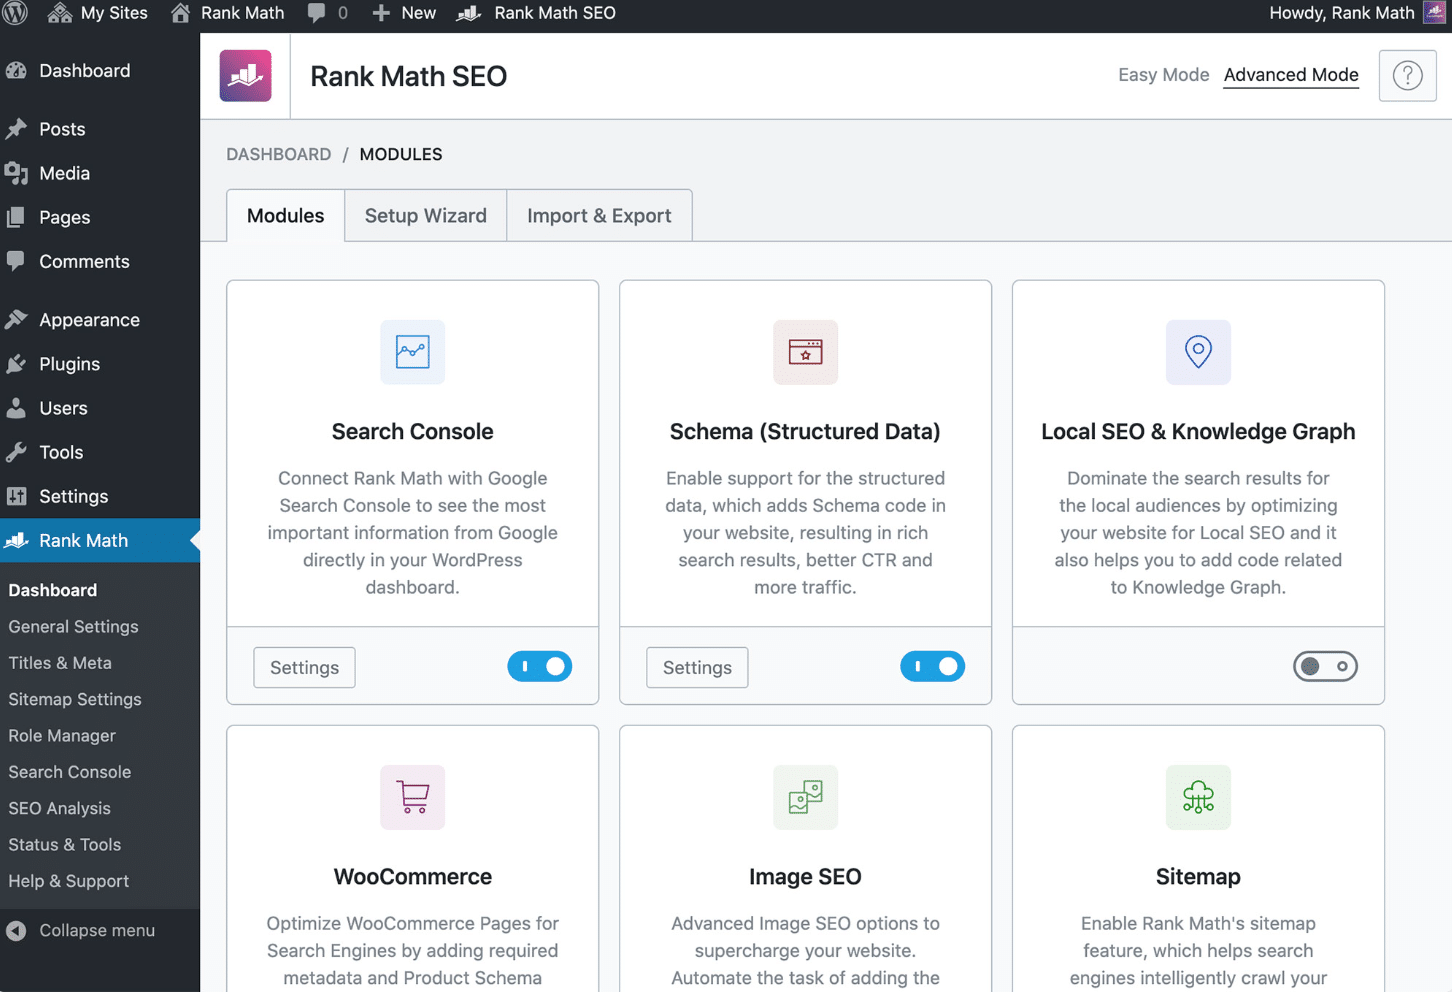Click the Image SEO module icon

pos(805,797)
